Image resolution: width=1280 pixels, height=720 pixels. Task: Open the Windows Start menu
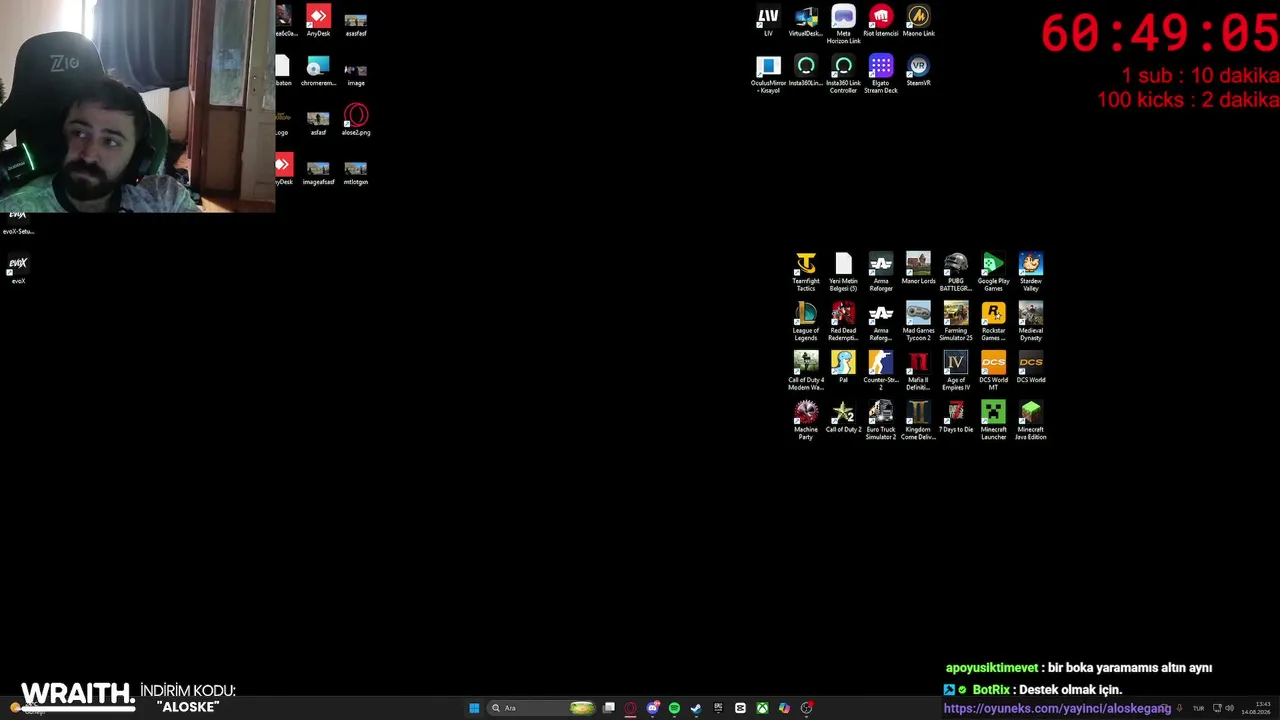coord(474,708)
